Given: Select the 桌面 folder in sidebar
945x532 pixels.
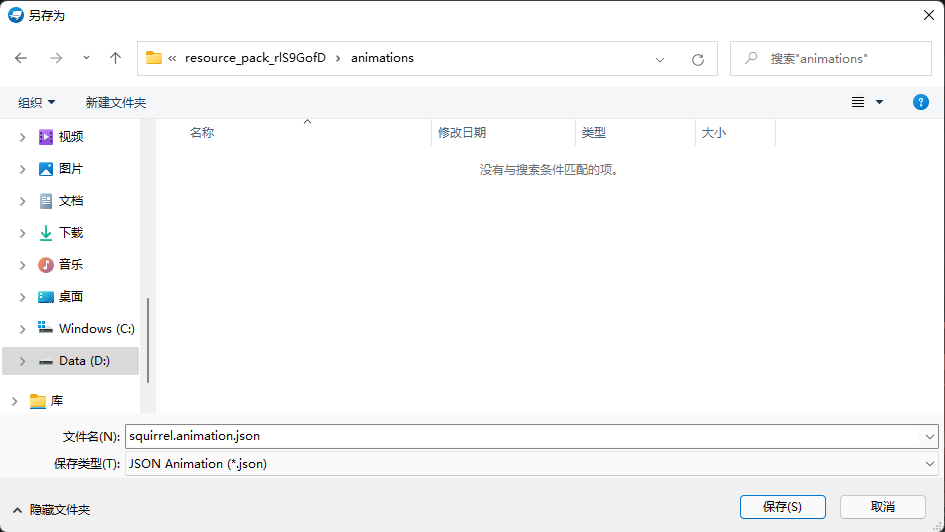Looking at the screenshot, I should pyautogui.click(x=71, y=296).
